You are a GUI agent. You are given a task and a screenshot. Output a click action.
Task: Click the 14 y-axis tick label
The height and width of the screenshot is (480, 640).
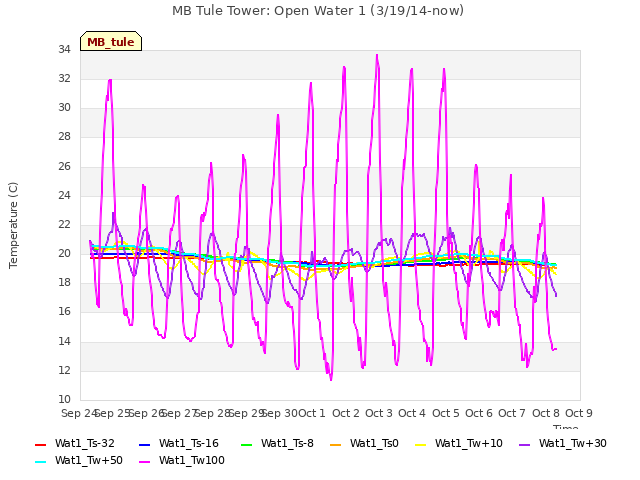coord(64,341)
